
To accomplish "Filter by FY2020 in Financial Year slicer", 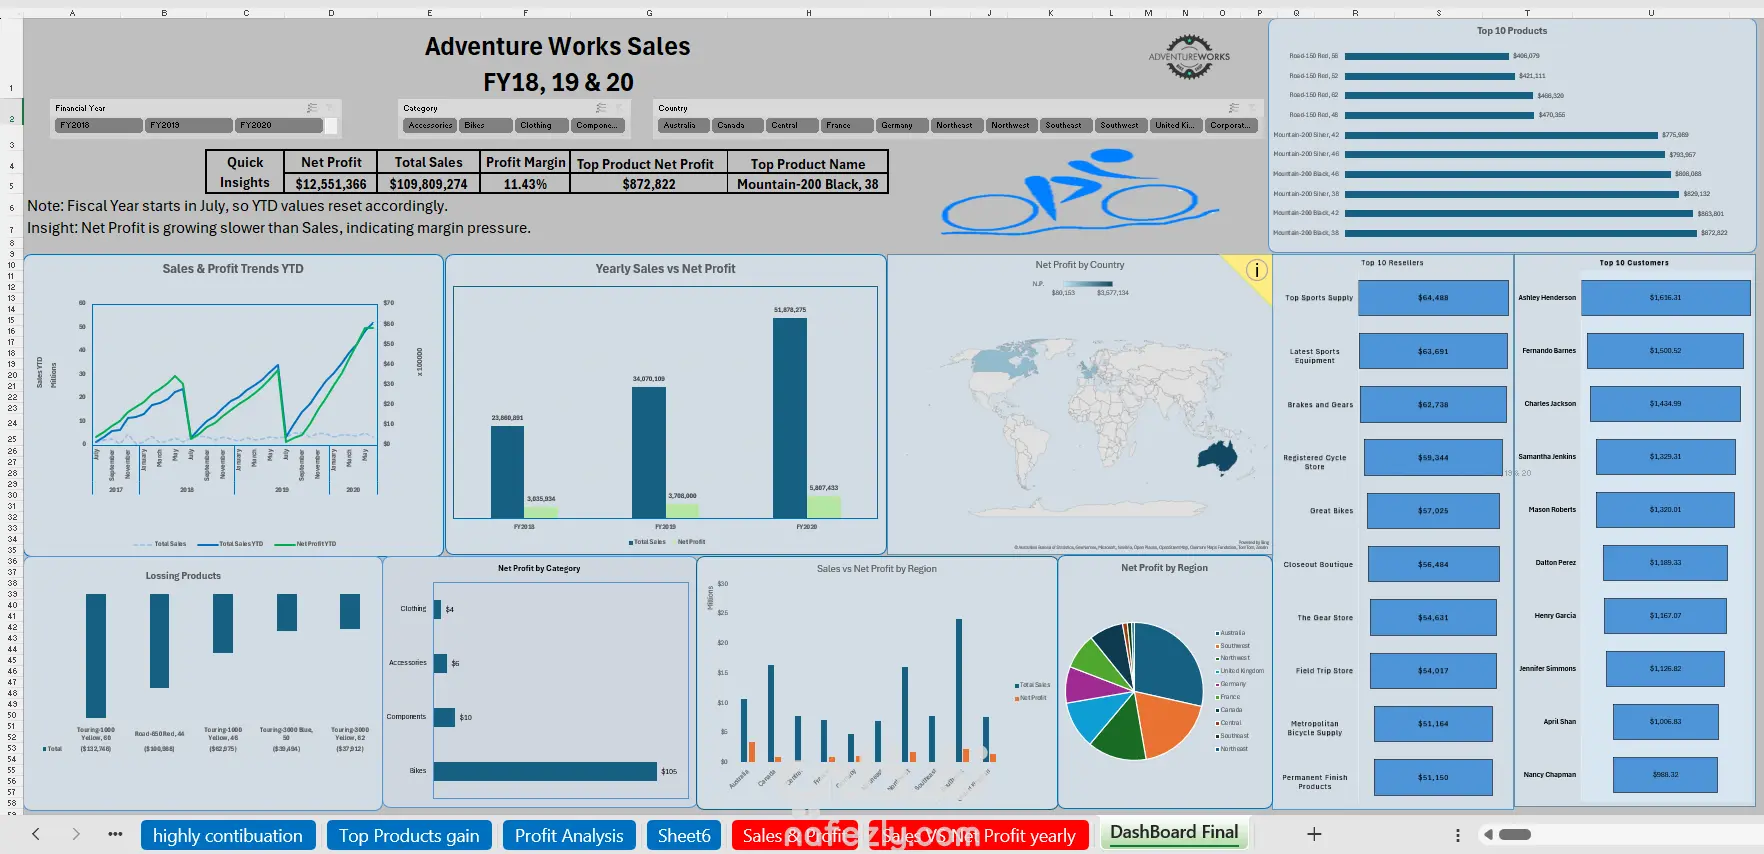I will (278, 126).
